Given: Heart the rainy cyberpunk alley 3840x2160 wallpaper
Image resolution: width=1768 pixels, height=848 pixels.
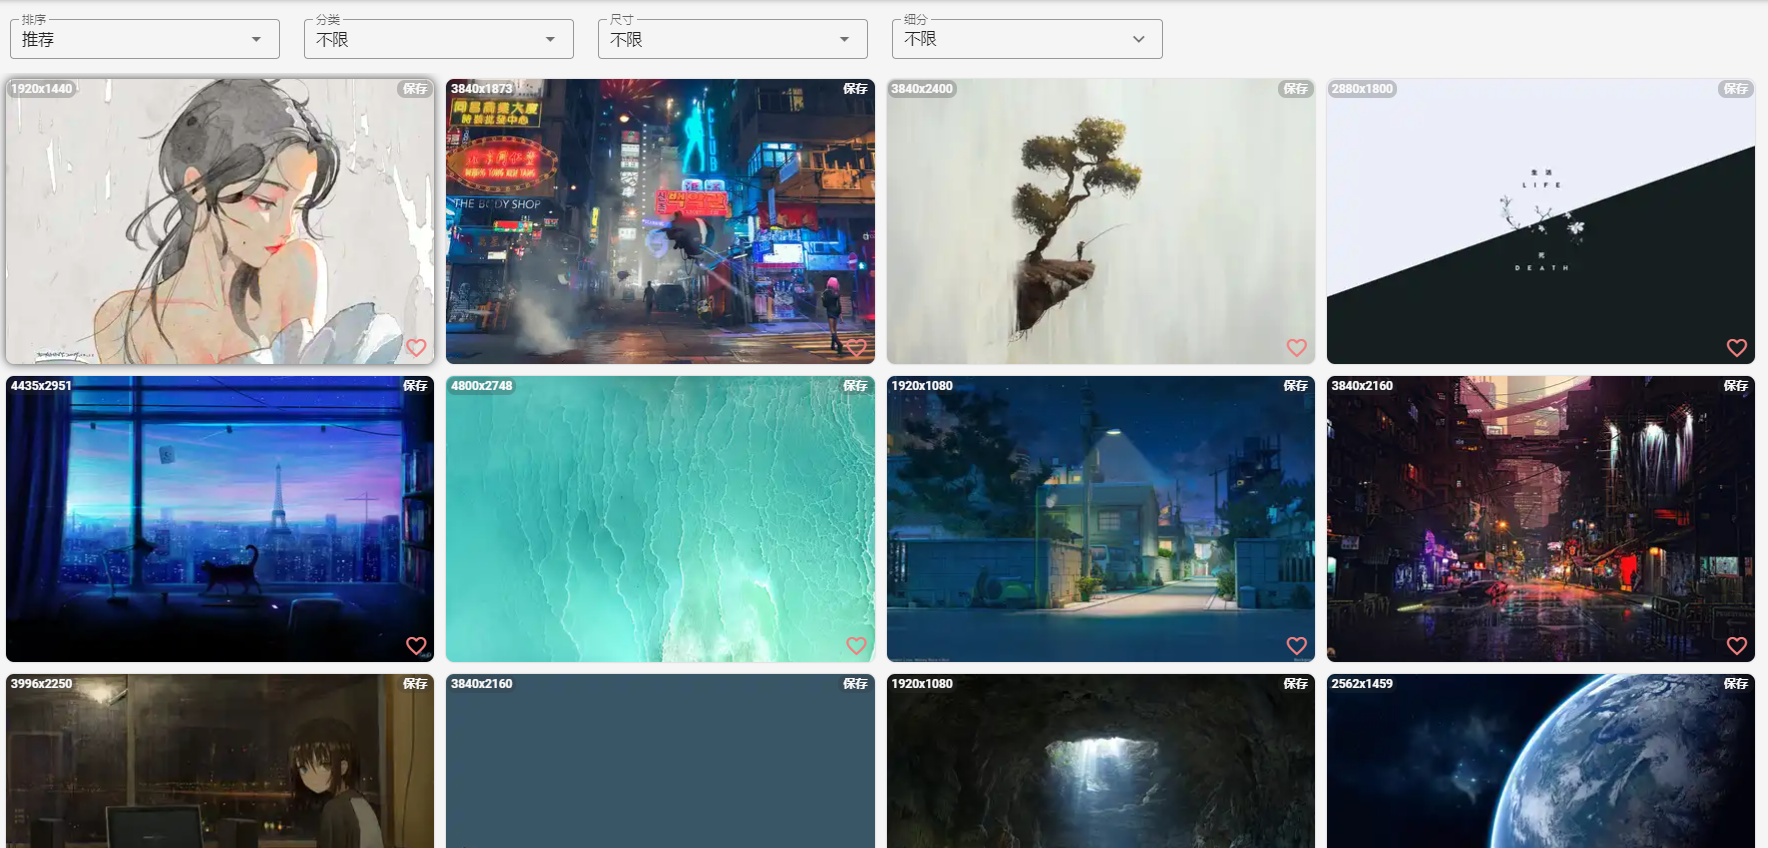Looking at the screenshot, I should coord(1736,646).
